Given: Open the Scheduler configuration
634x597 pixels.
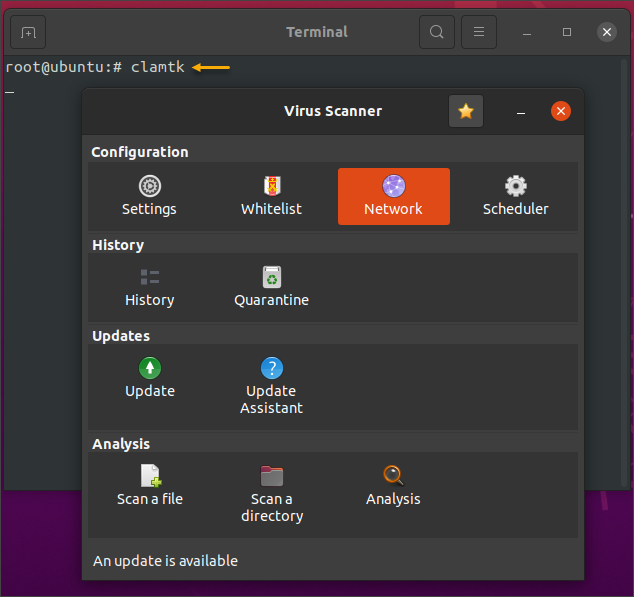Looking at the screenshot, I should coord(516,196).
